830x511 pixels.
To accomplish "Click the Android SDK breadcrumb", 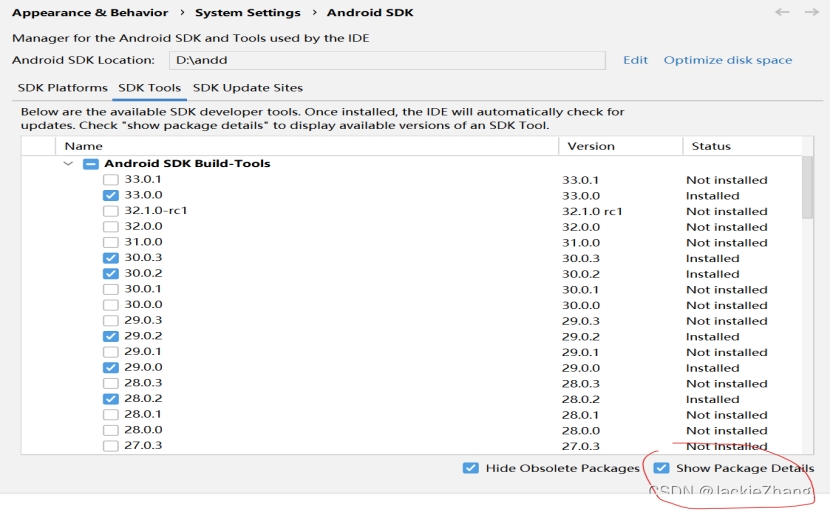I will pos(370,13).
